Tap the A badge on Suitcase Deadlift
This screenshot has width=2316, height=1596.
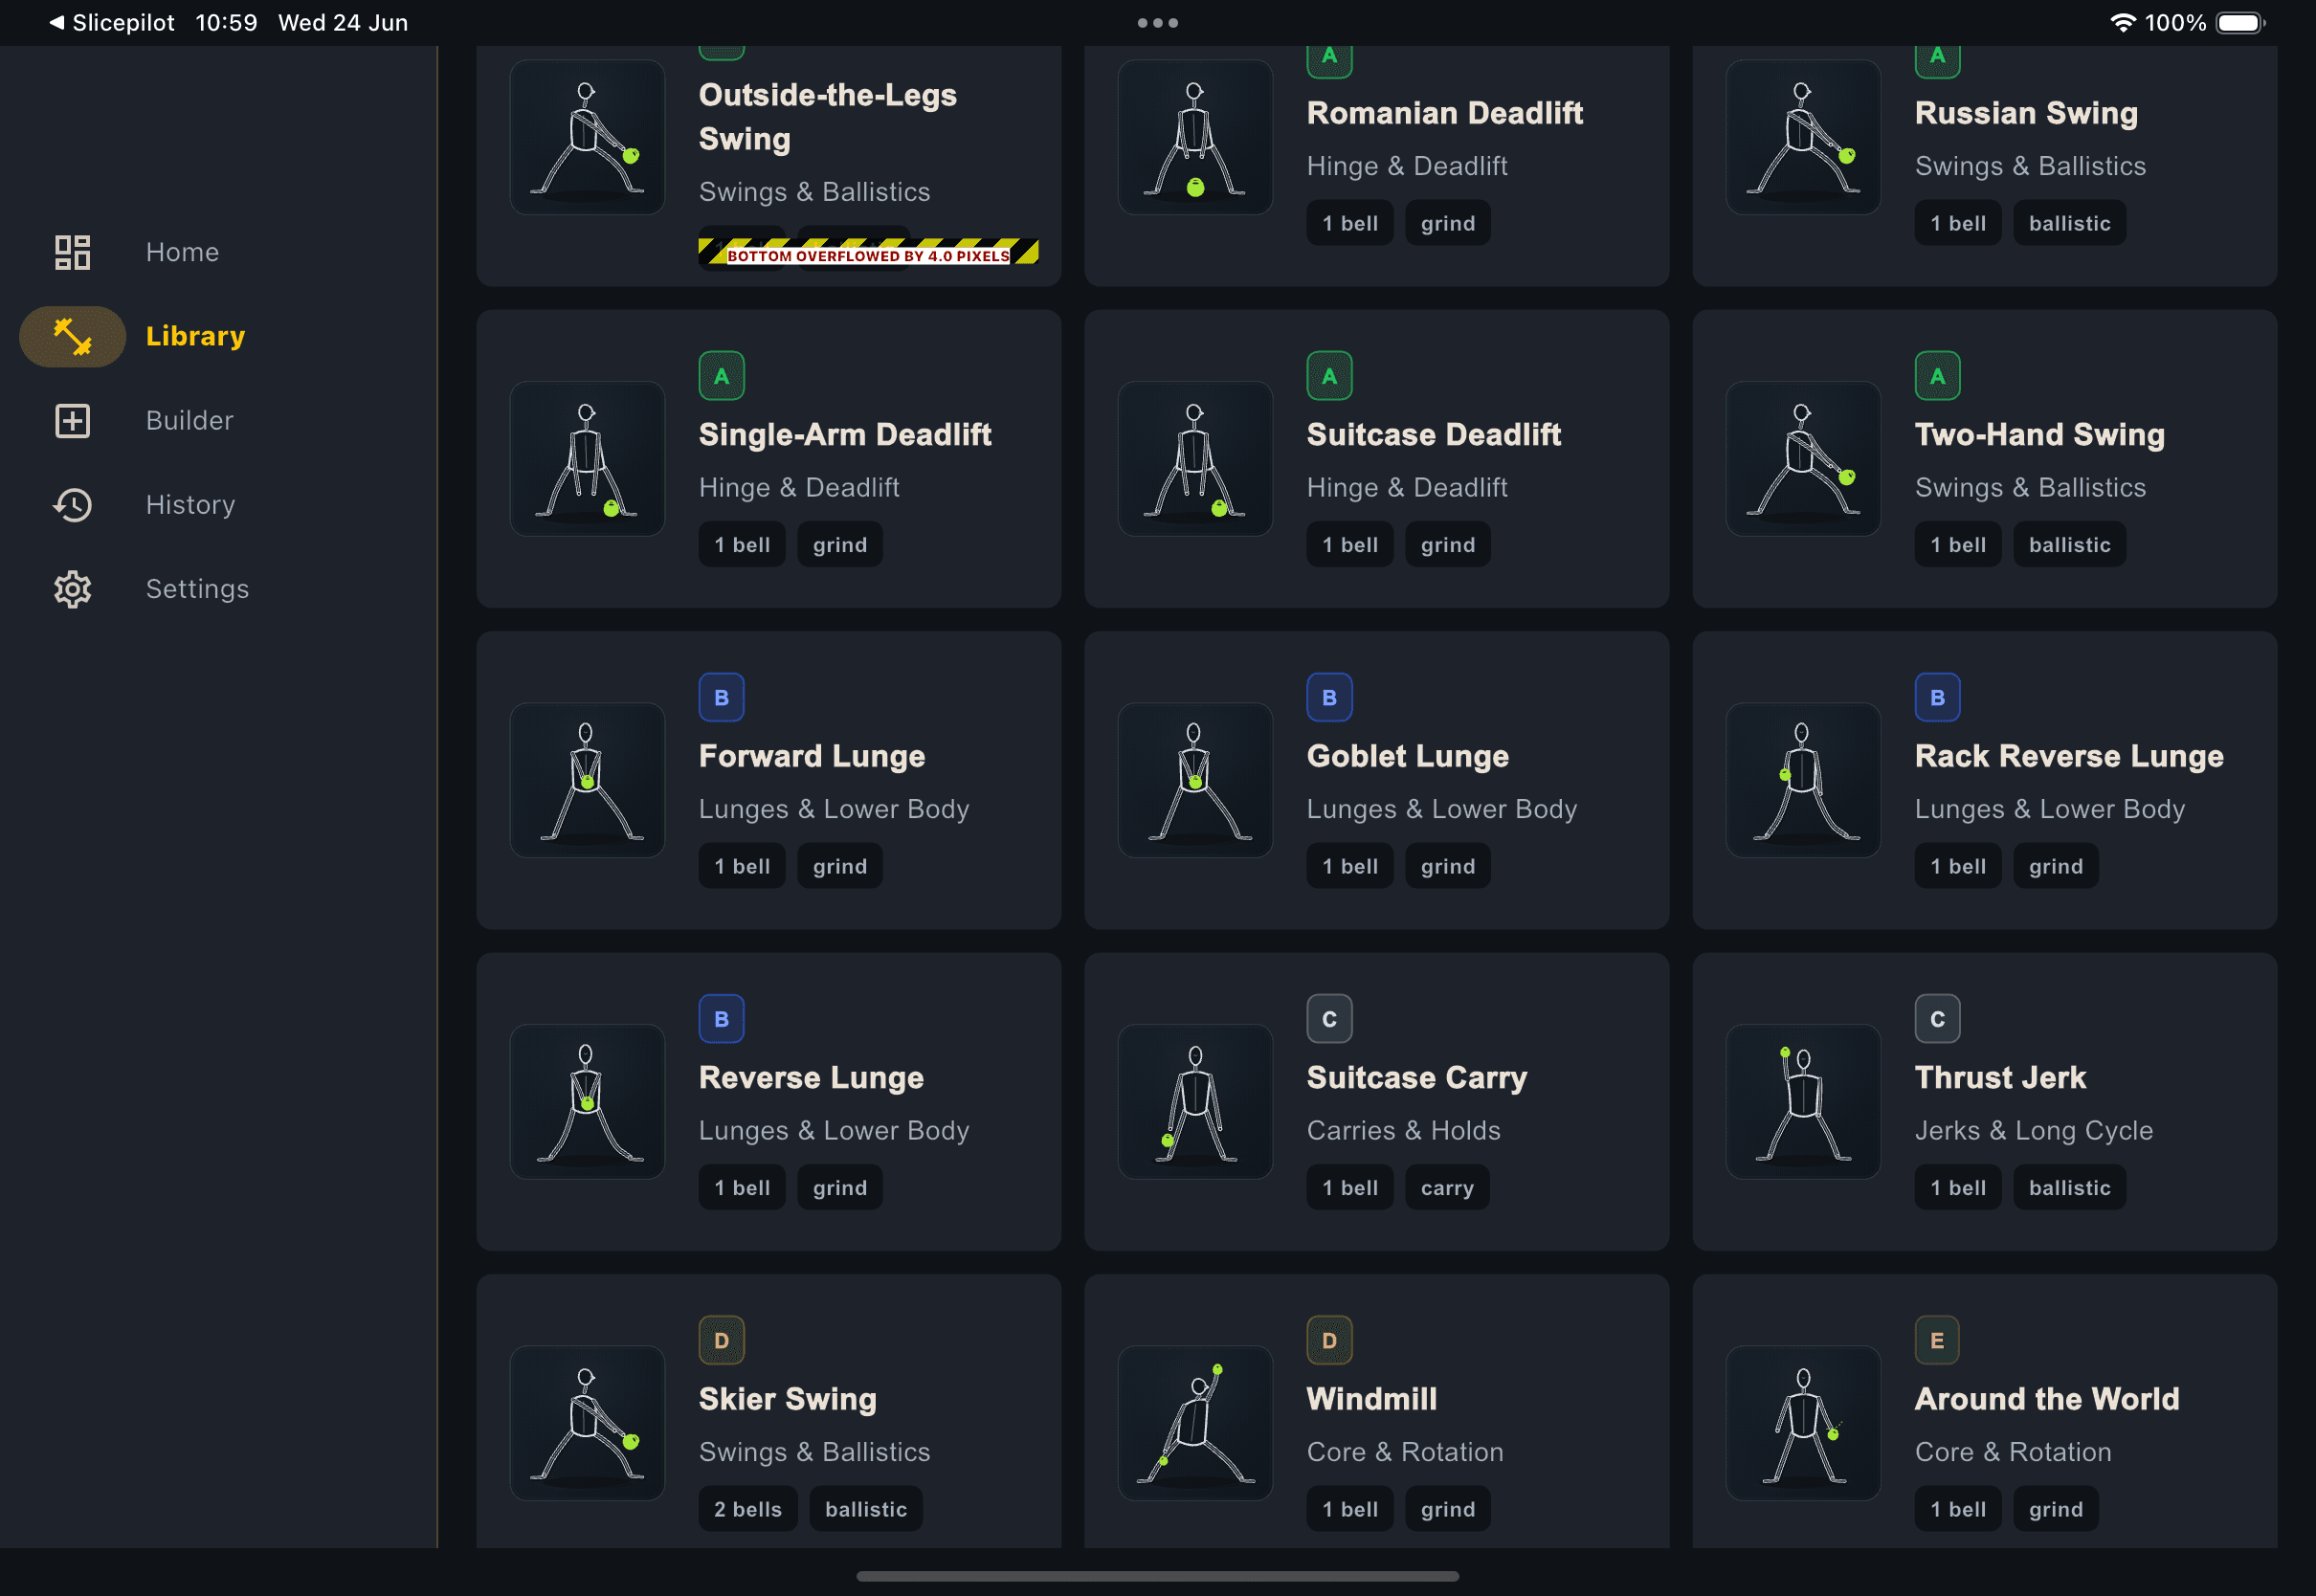coord(1329,376)
